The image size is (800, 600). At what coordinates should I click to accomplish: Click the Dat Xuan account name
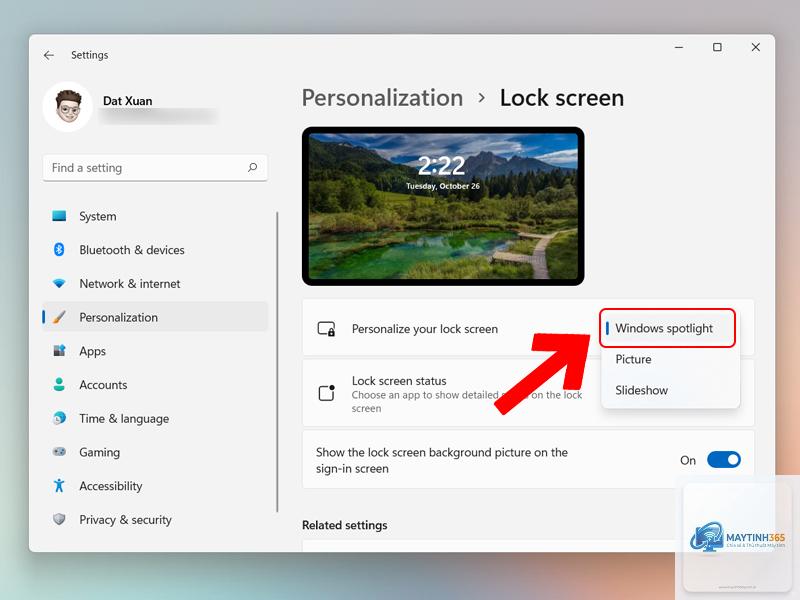coord(128,101)
